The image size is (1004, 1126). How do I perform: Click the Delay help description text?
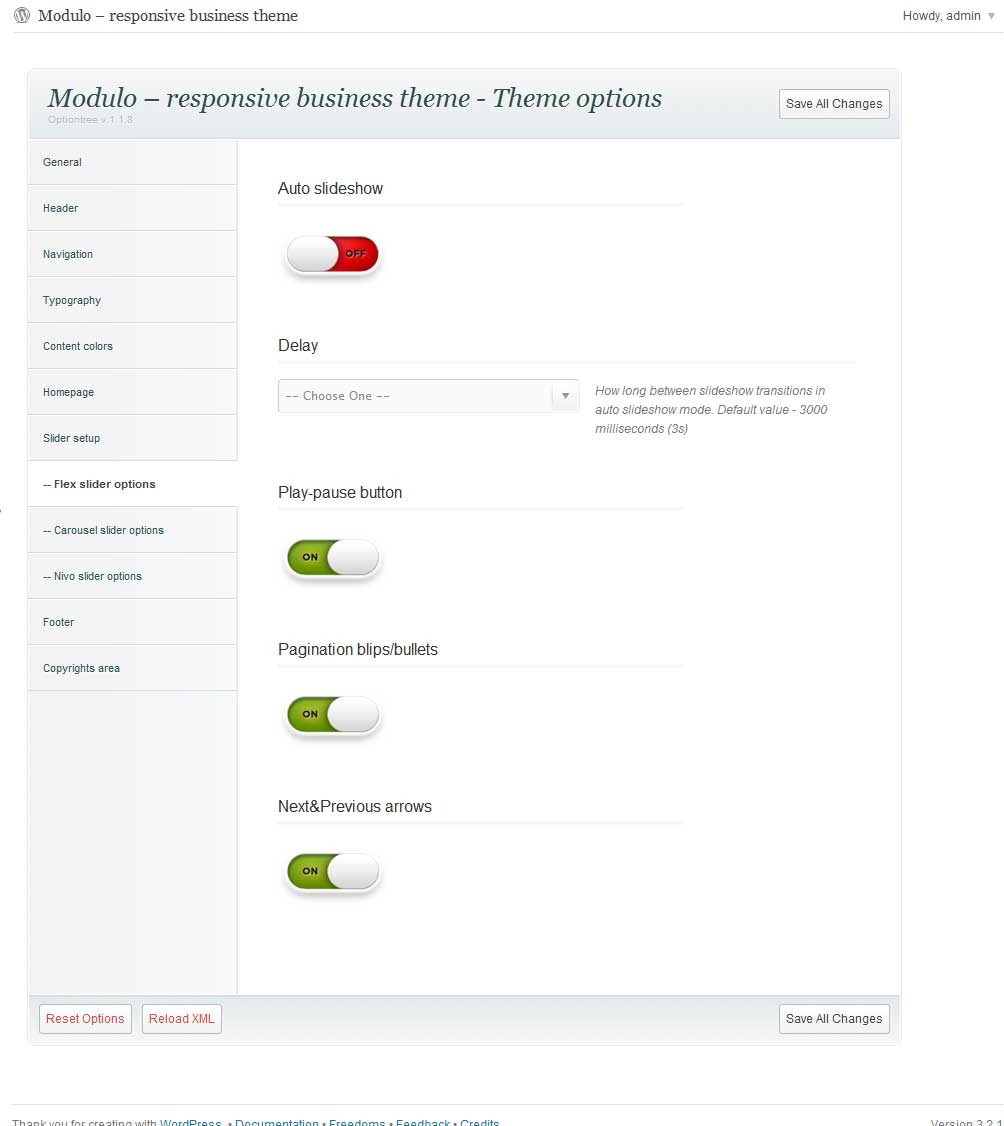point(711,410)
